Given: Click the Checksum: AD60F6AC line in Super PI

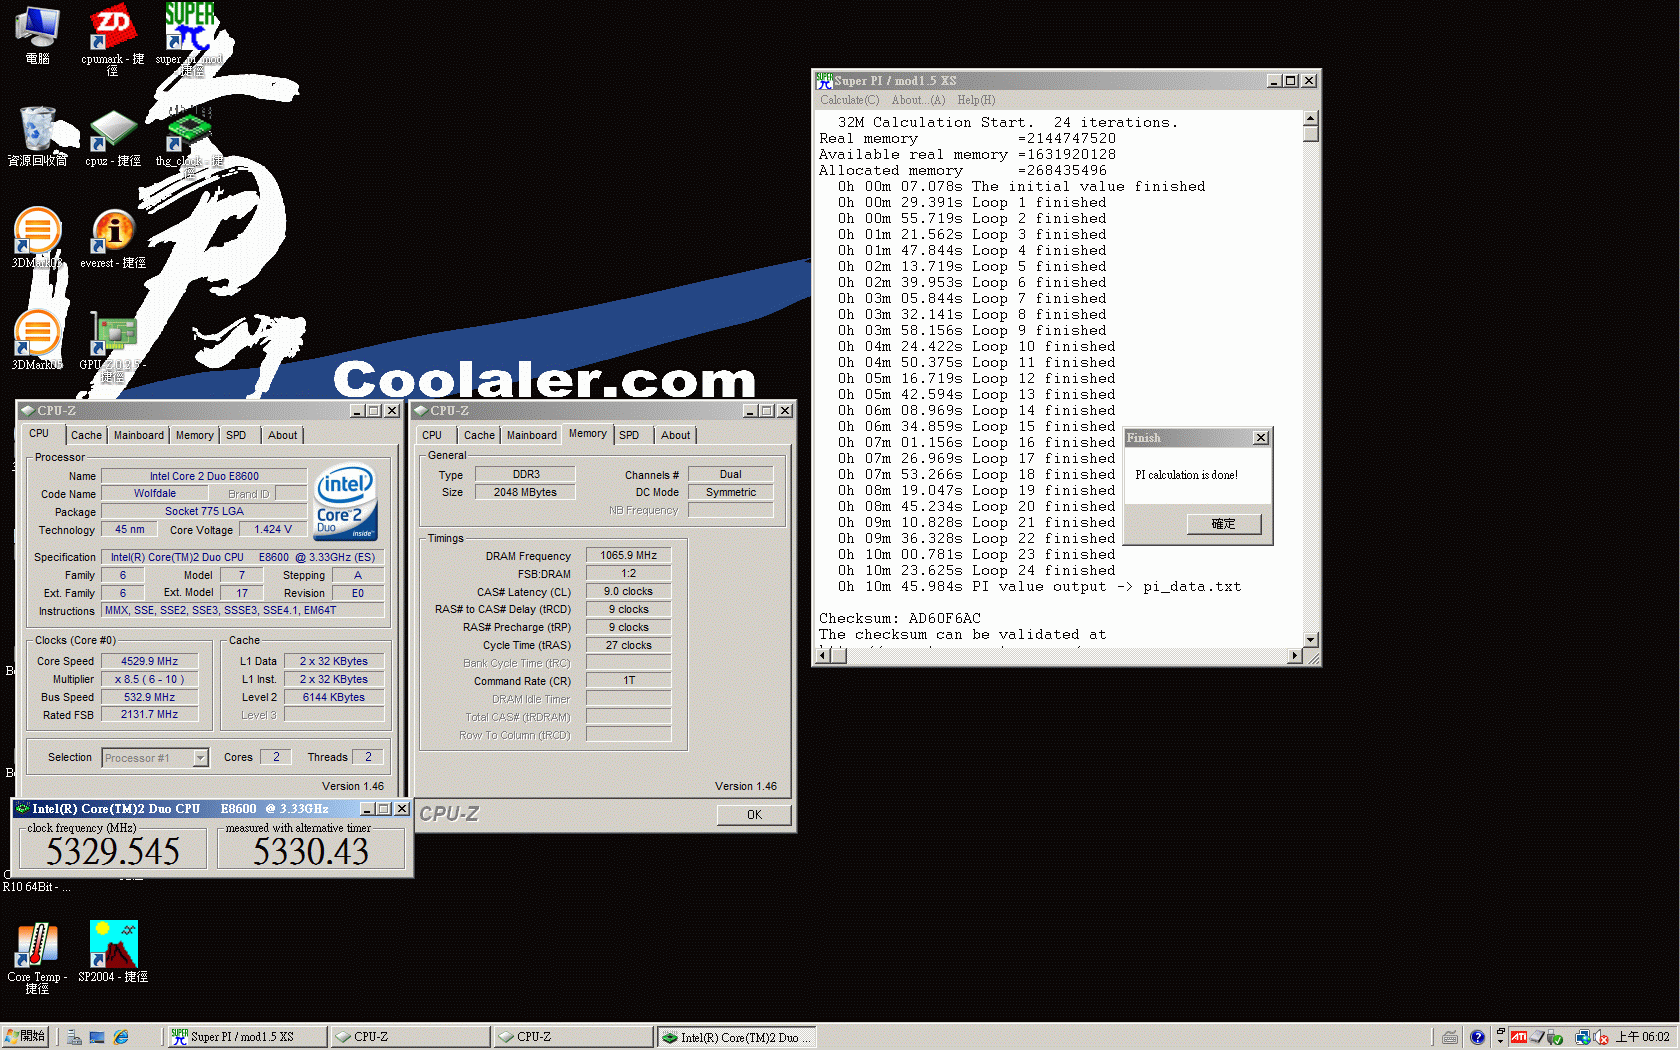Looking at the screenshot, I should tap(900, 618).
